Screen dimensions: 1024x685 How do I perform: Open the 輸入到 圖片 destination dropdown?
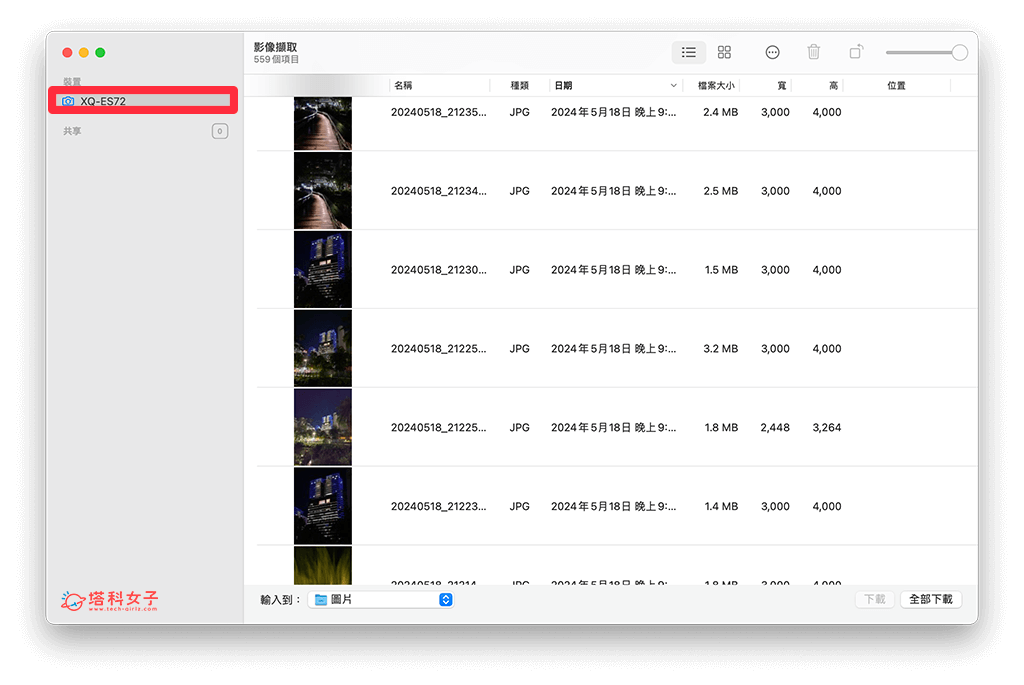point(381,599)
